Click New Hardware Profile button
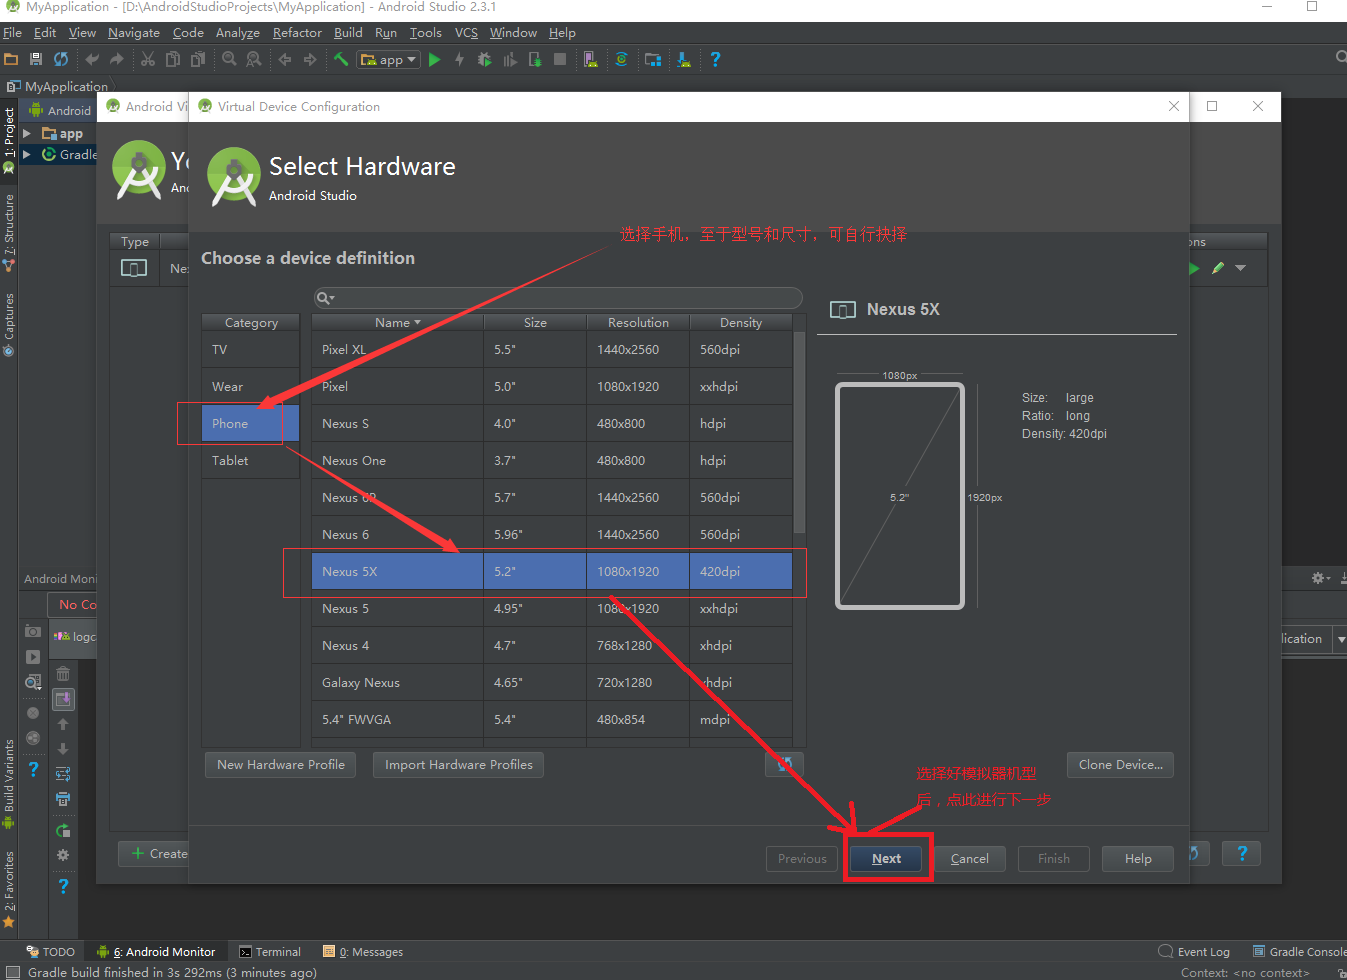This screenshot has height=980, width=1347. tap(281, 764)
